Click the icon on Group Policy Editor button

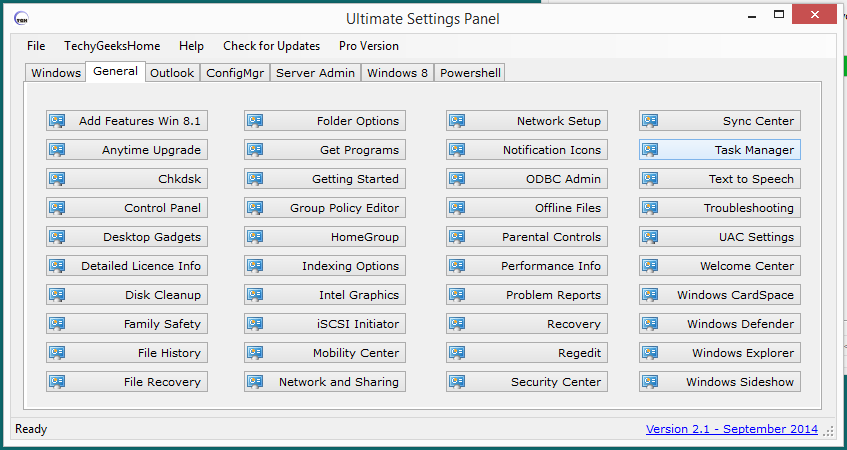click(x=256, y=208)
